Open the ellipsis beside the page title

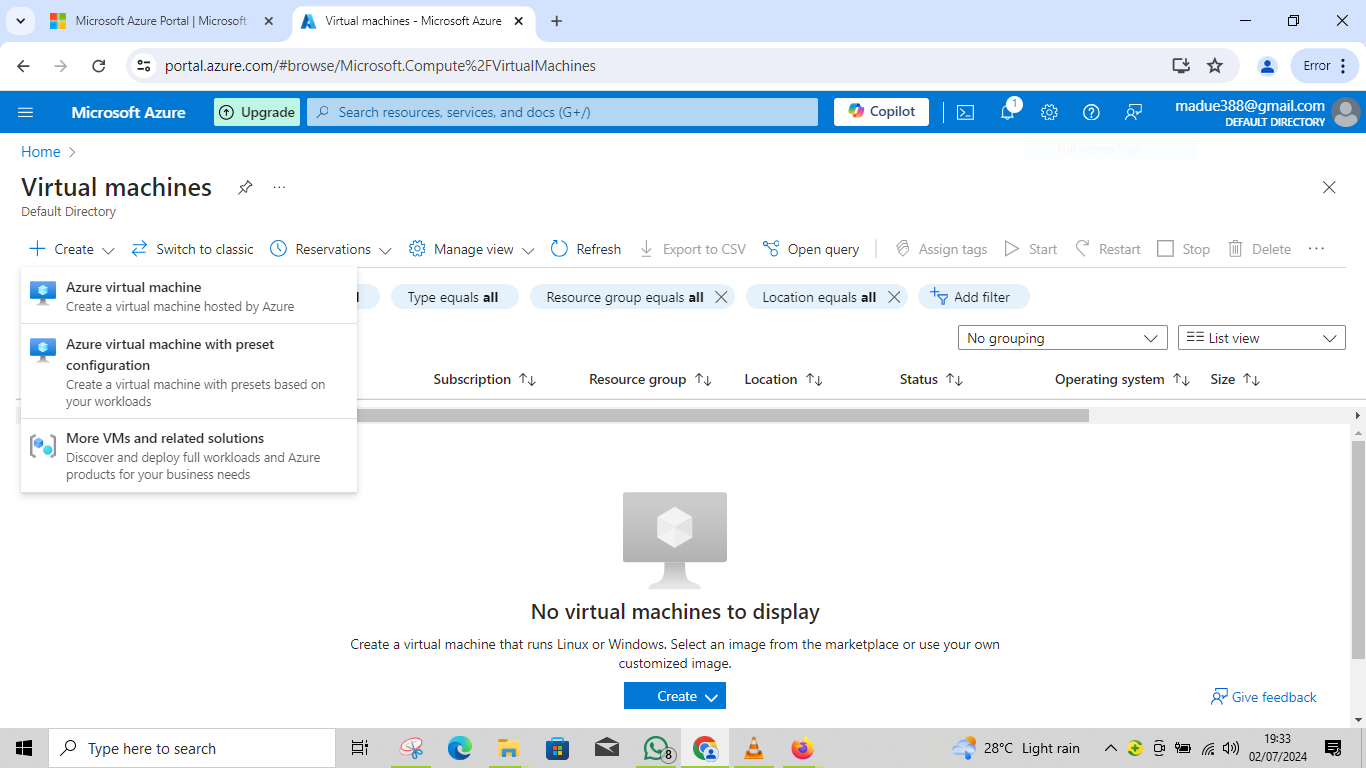(279, 187)
